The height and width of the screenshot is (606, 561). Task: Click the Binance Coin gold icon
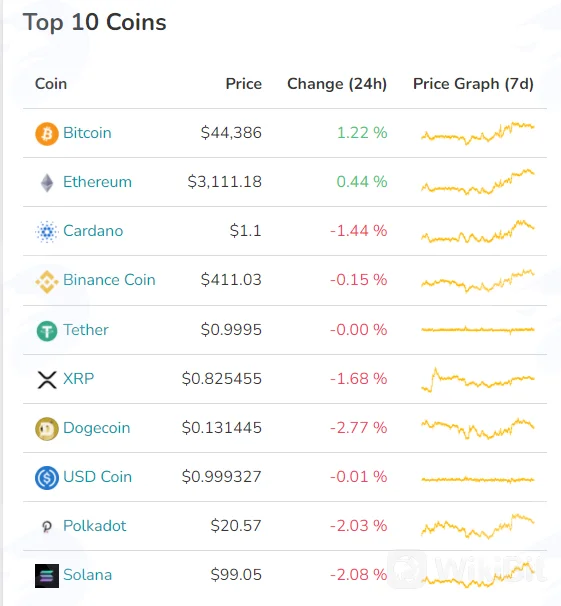pyautogui.click(x=47, y=281)
